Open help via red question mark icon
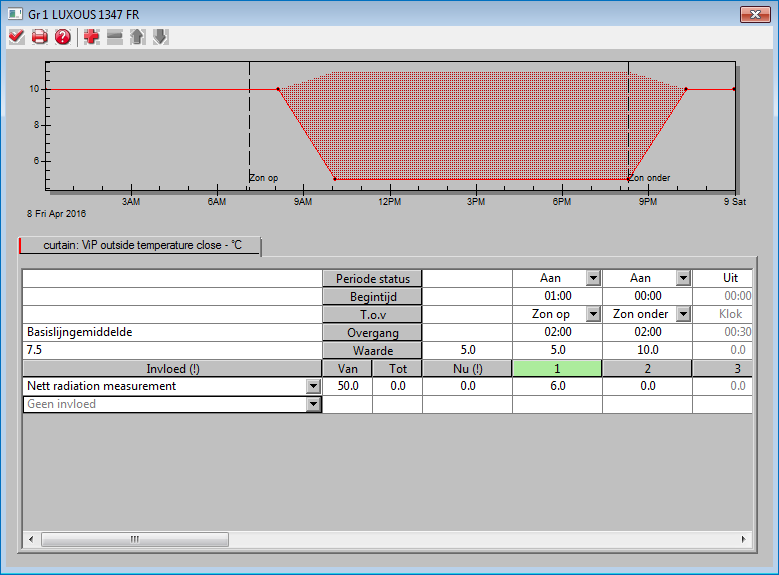The height and width of the screenshot is (575, 779). 63,37
